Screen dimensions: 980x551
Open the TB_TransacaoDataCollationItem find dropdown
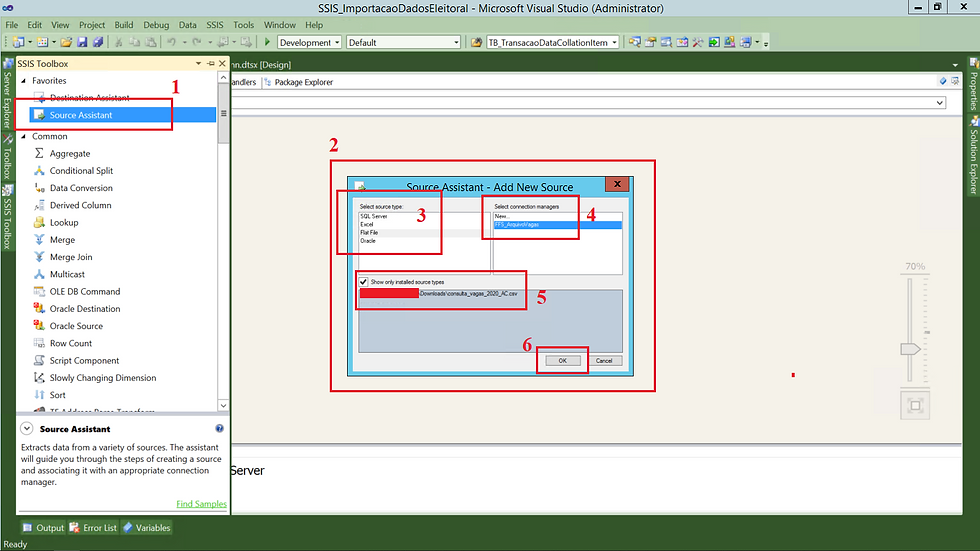click(x=614, y=42)
